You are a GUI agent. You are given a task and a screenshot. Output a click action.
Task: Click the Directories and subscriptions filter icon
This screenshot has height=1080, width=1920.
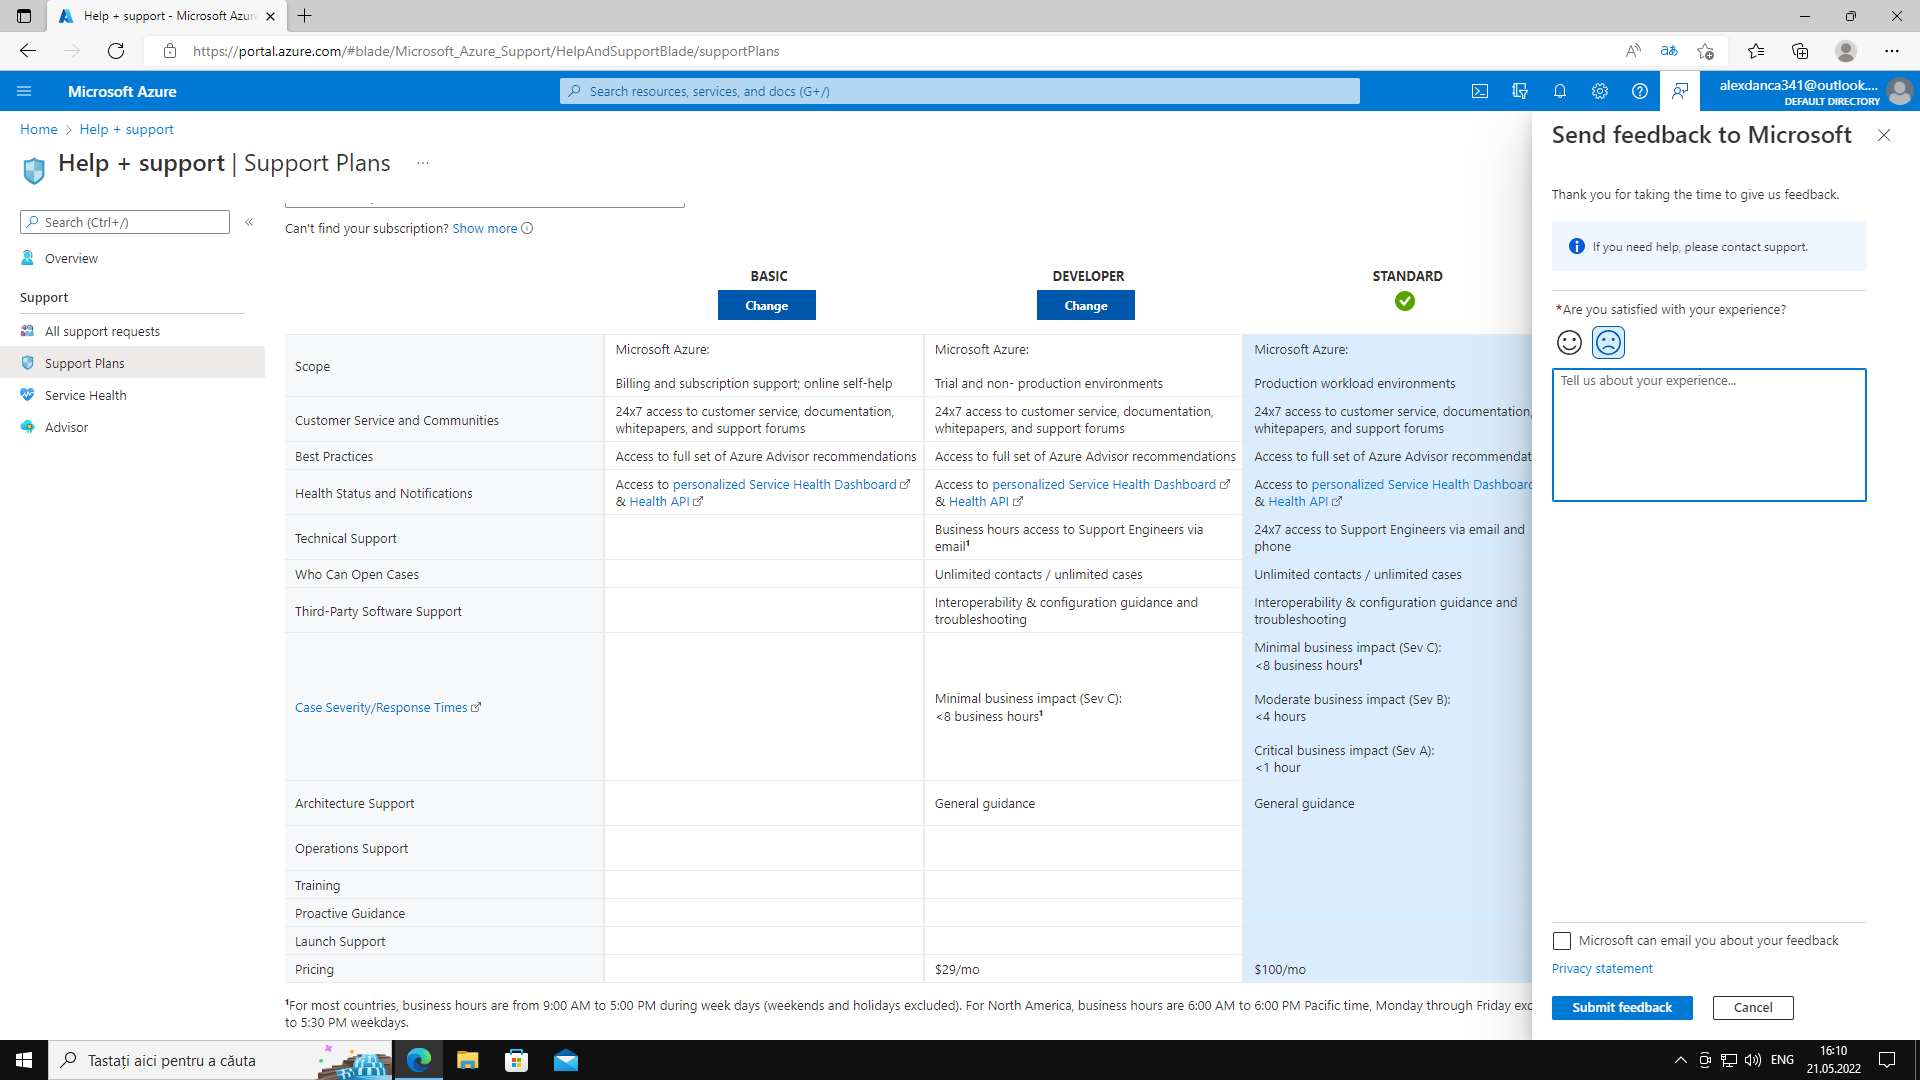click(x=1520, y=91)
